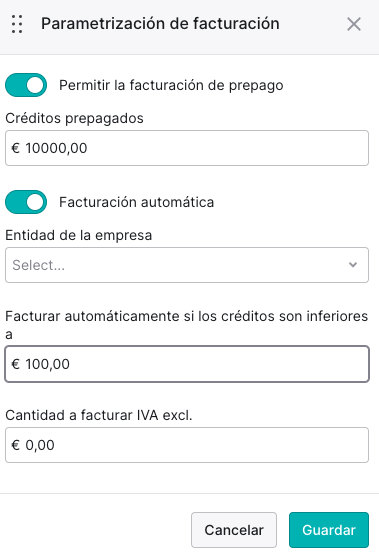The height and width of the screenshot is (559, 379).
Task: Click the 100,00 credit threshold field
Action: coord(187,364)
